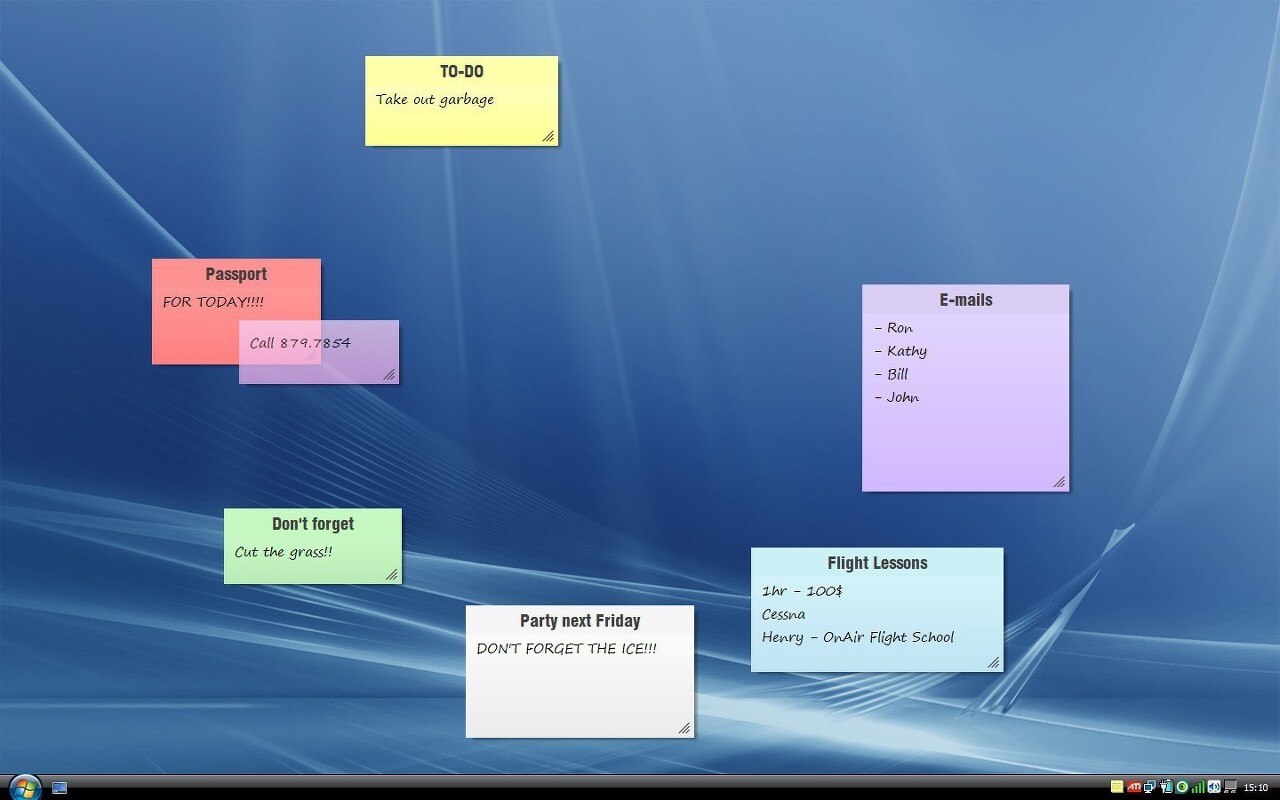Click 'Cessna' in Flight Lessons note
The image size is (1280, 800).
point(783,614)
